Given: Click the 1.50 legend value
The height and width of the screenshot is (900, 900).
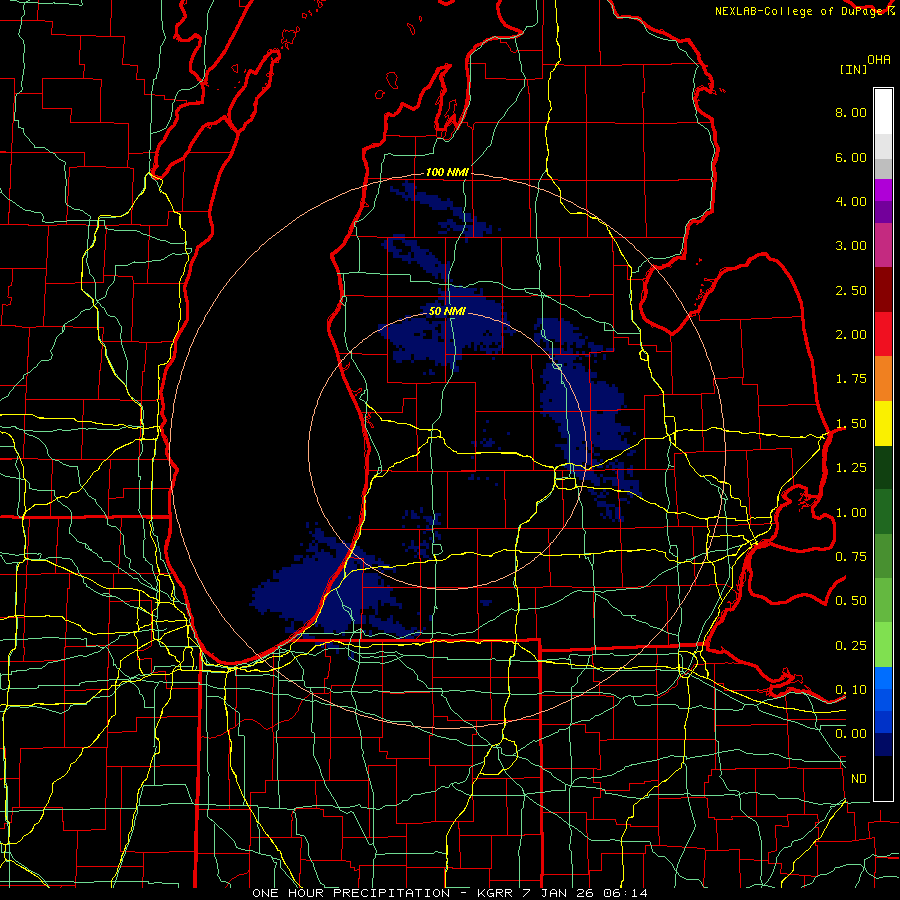Looking at the screenshot, I should click(851, 424).
